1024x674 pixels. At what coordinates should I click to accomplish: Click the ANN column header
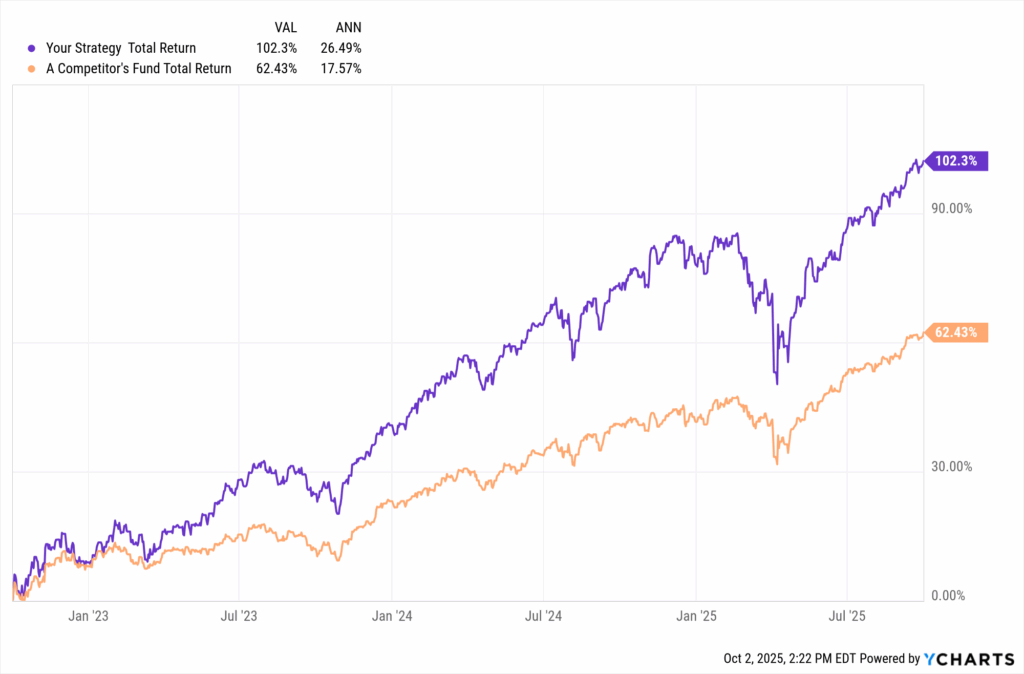(x=349, y=27)
